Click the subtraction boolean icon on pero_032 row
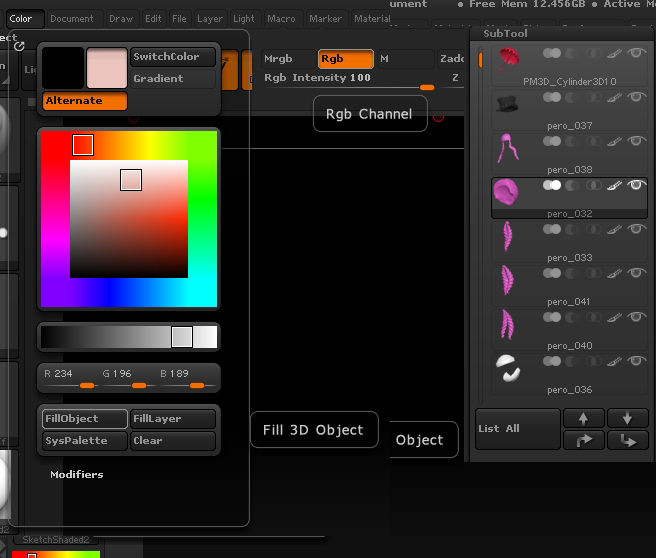Screen dimensions: 656x558 point(571,185)
